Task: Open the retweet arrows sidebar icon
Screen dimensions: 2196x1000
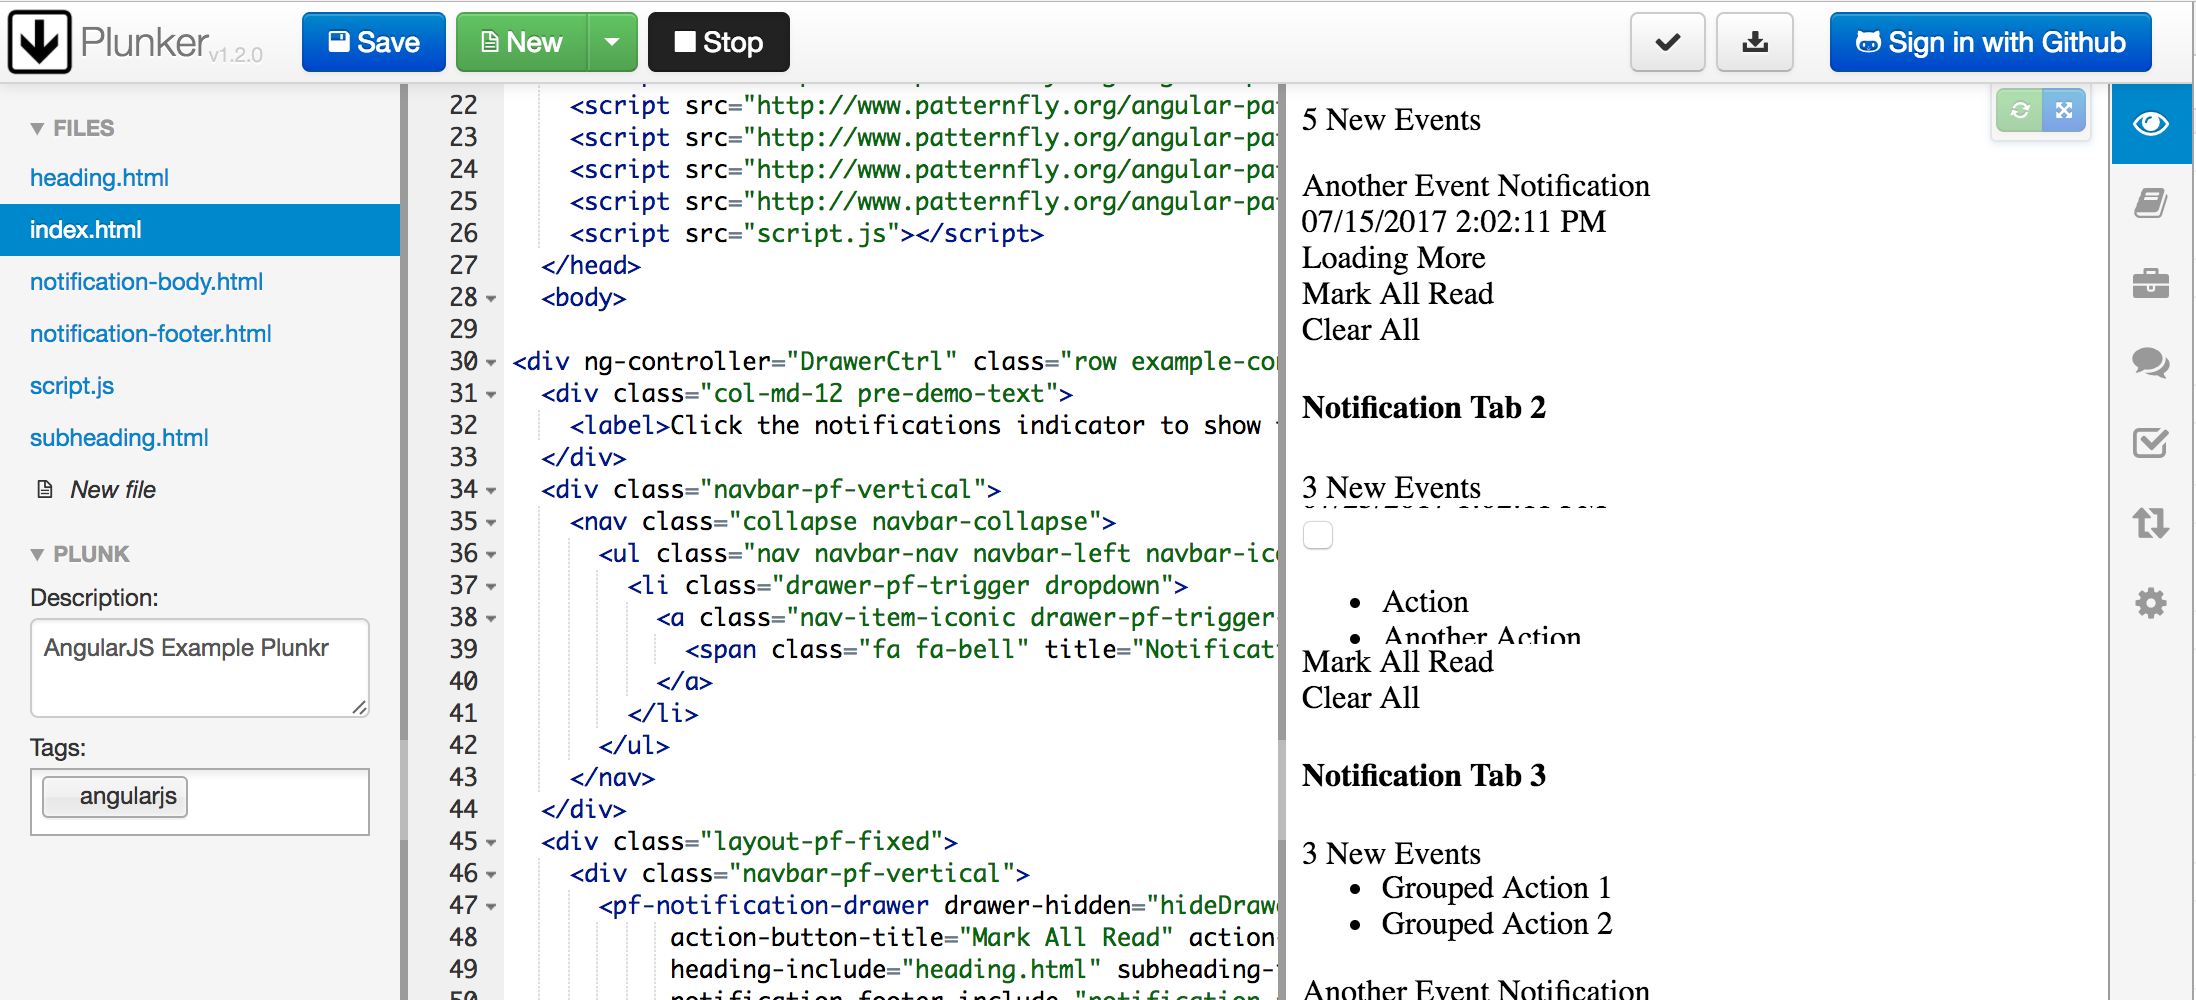Action: 2151,522
